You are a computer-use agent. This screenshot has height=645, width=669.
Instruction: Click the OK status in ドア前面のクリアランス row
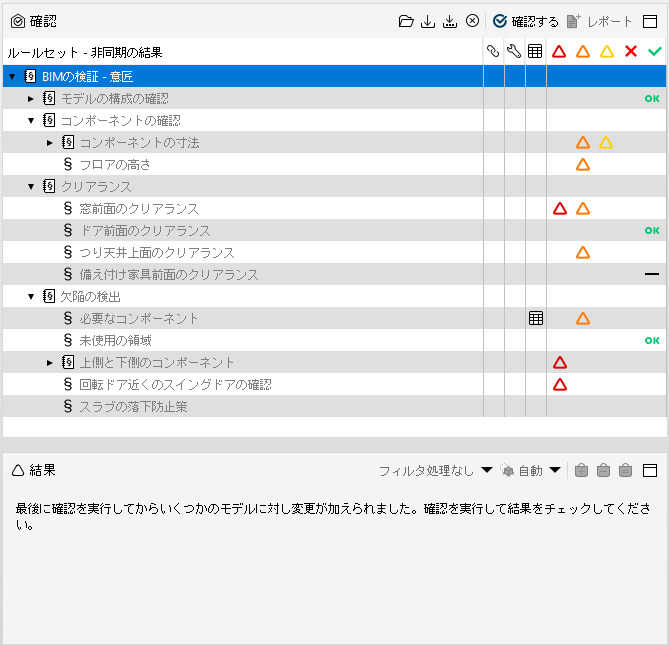(x=652, y=231)
